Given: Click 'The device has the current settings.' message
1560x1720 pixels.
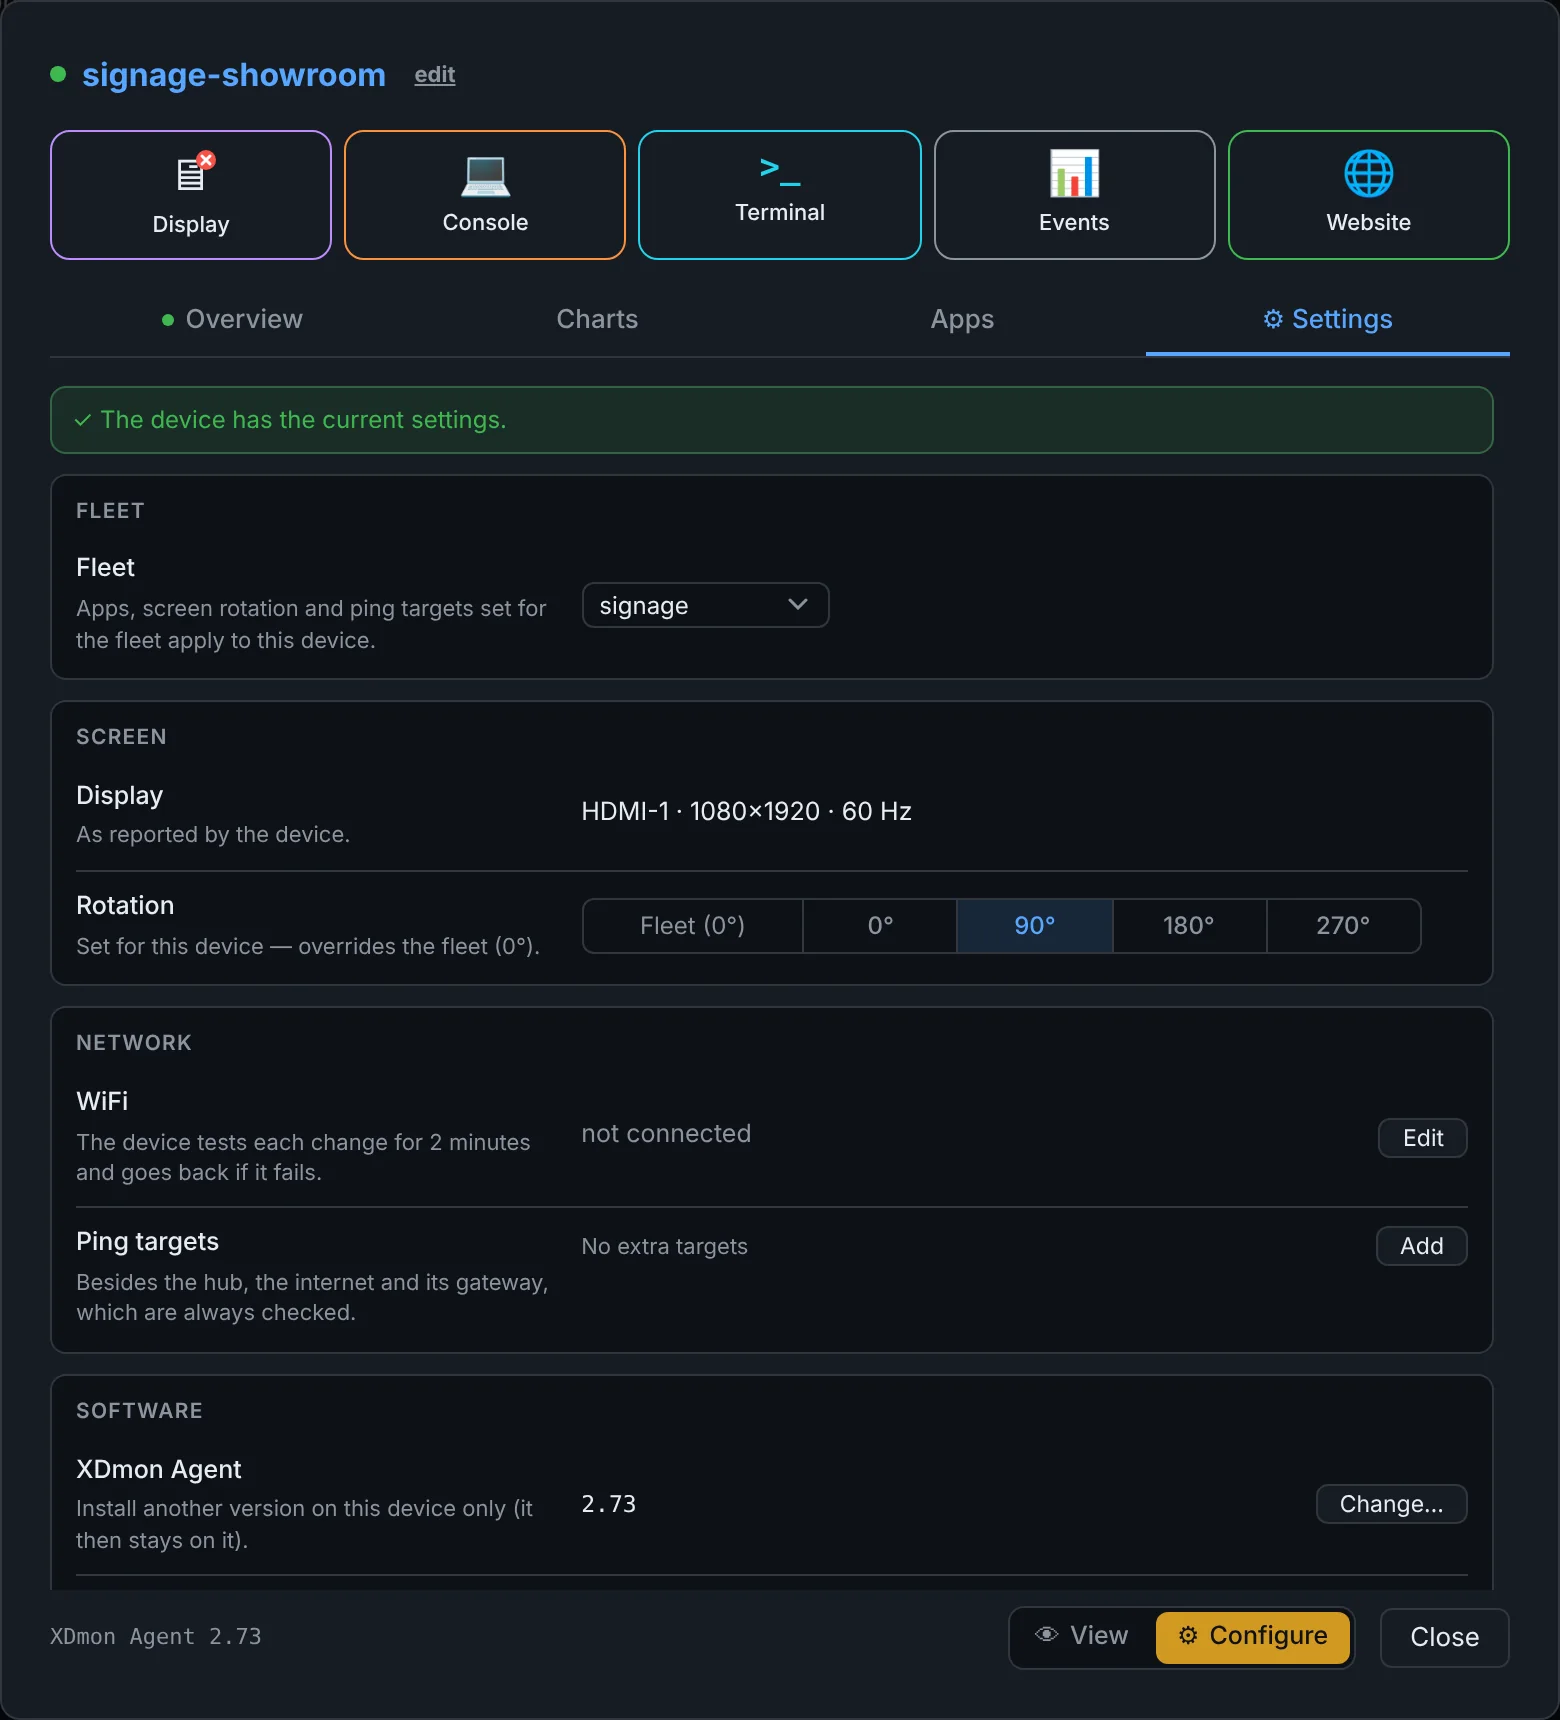Looking at the screenshot, I should (304, 420).
